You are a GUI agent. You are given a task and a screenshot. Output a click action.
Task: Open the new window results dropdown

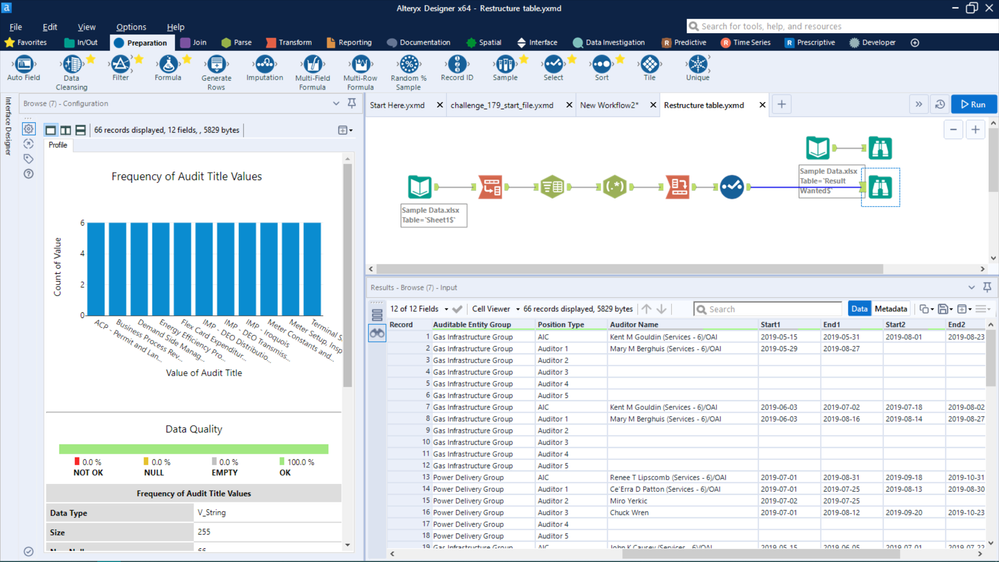pyautogui.click(x=965, y=309)
